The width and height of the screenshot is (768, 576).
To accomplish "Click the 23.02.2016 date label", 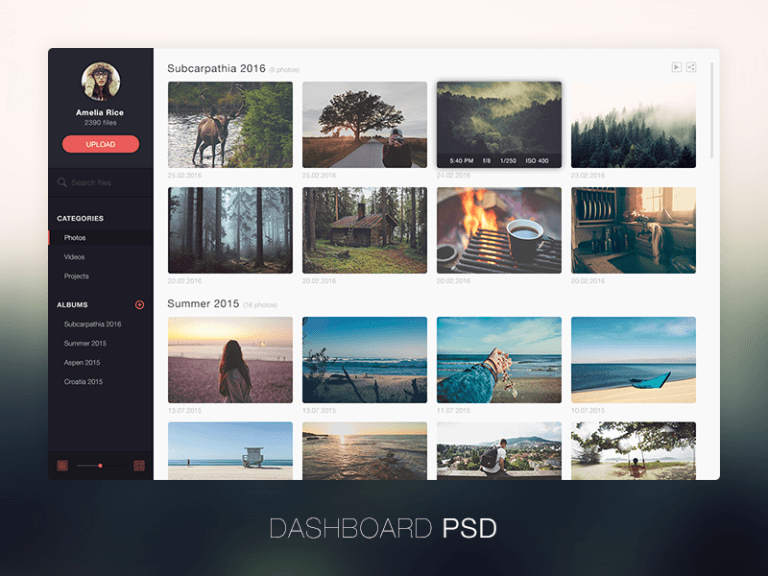I will [x=588, y=175].
